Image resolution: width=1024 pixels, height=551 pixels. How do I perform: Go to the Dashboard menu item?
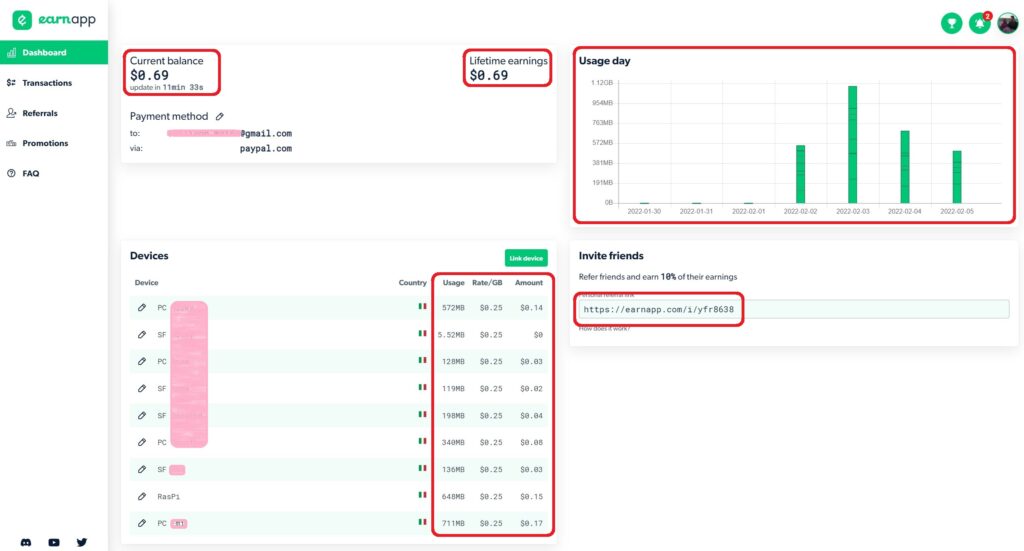[44, 52]
